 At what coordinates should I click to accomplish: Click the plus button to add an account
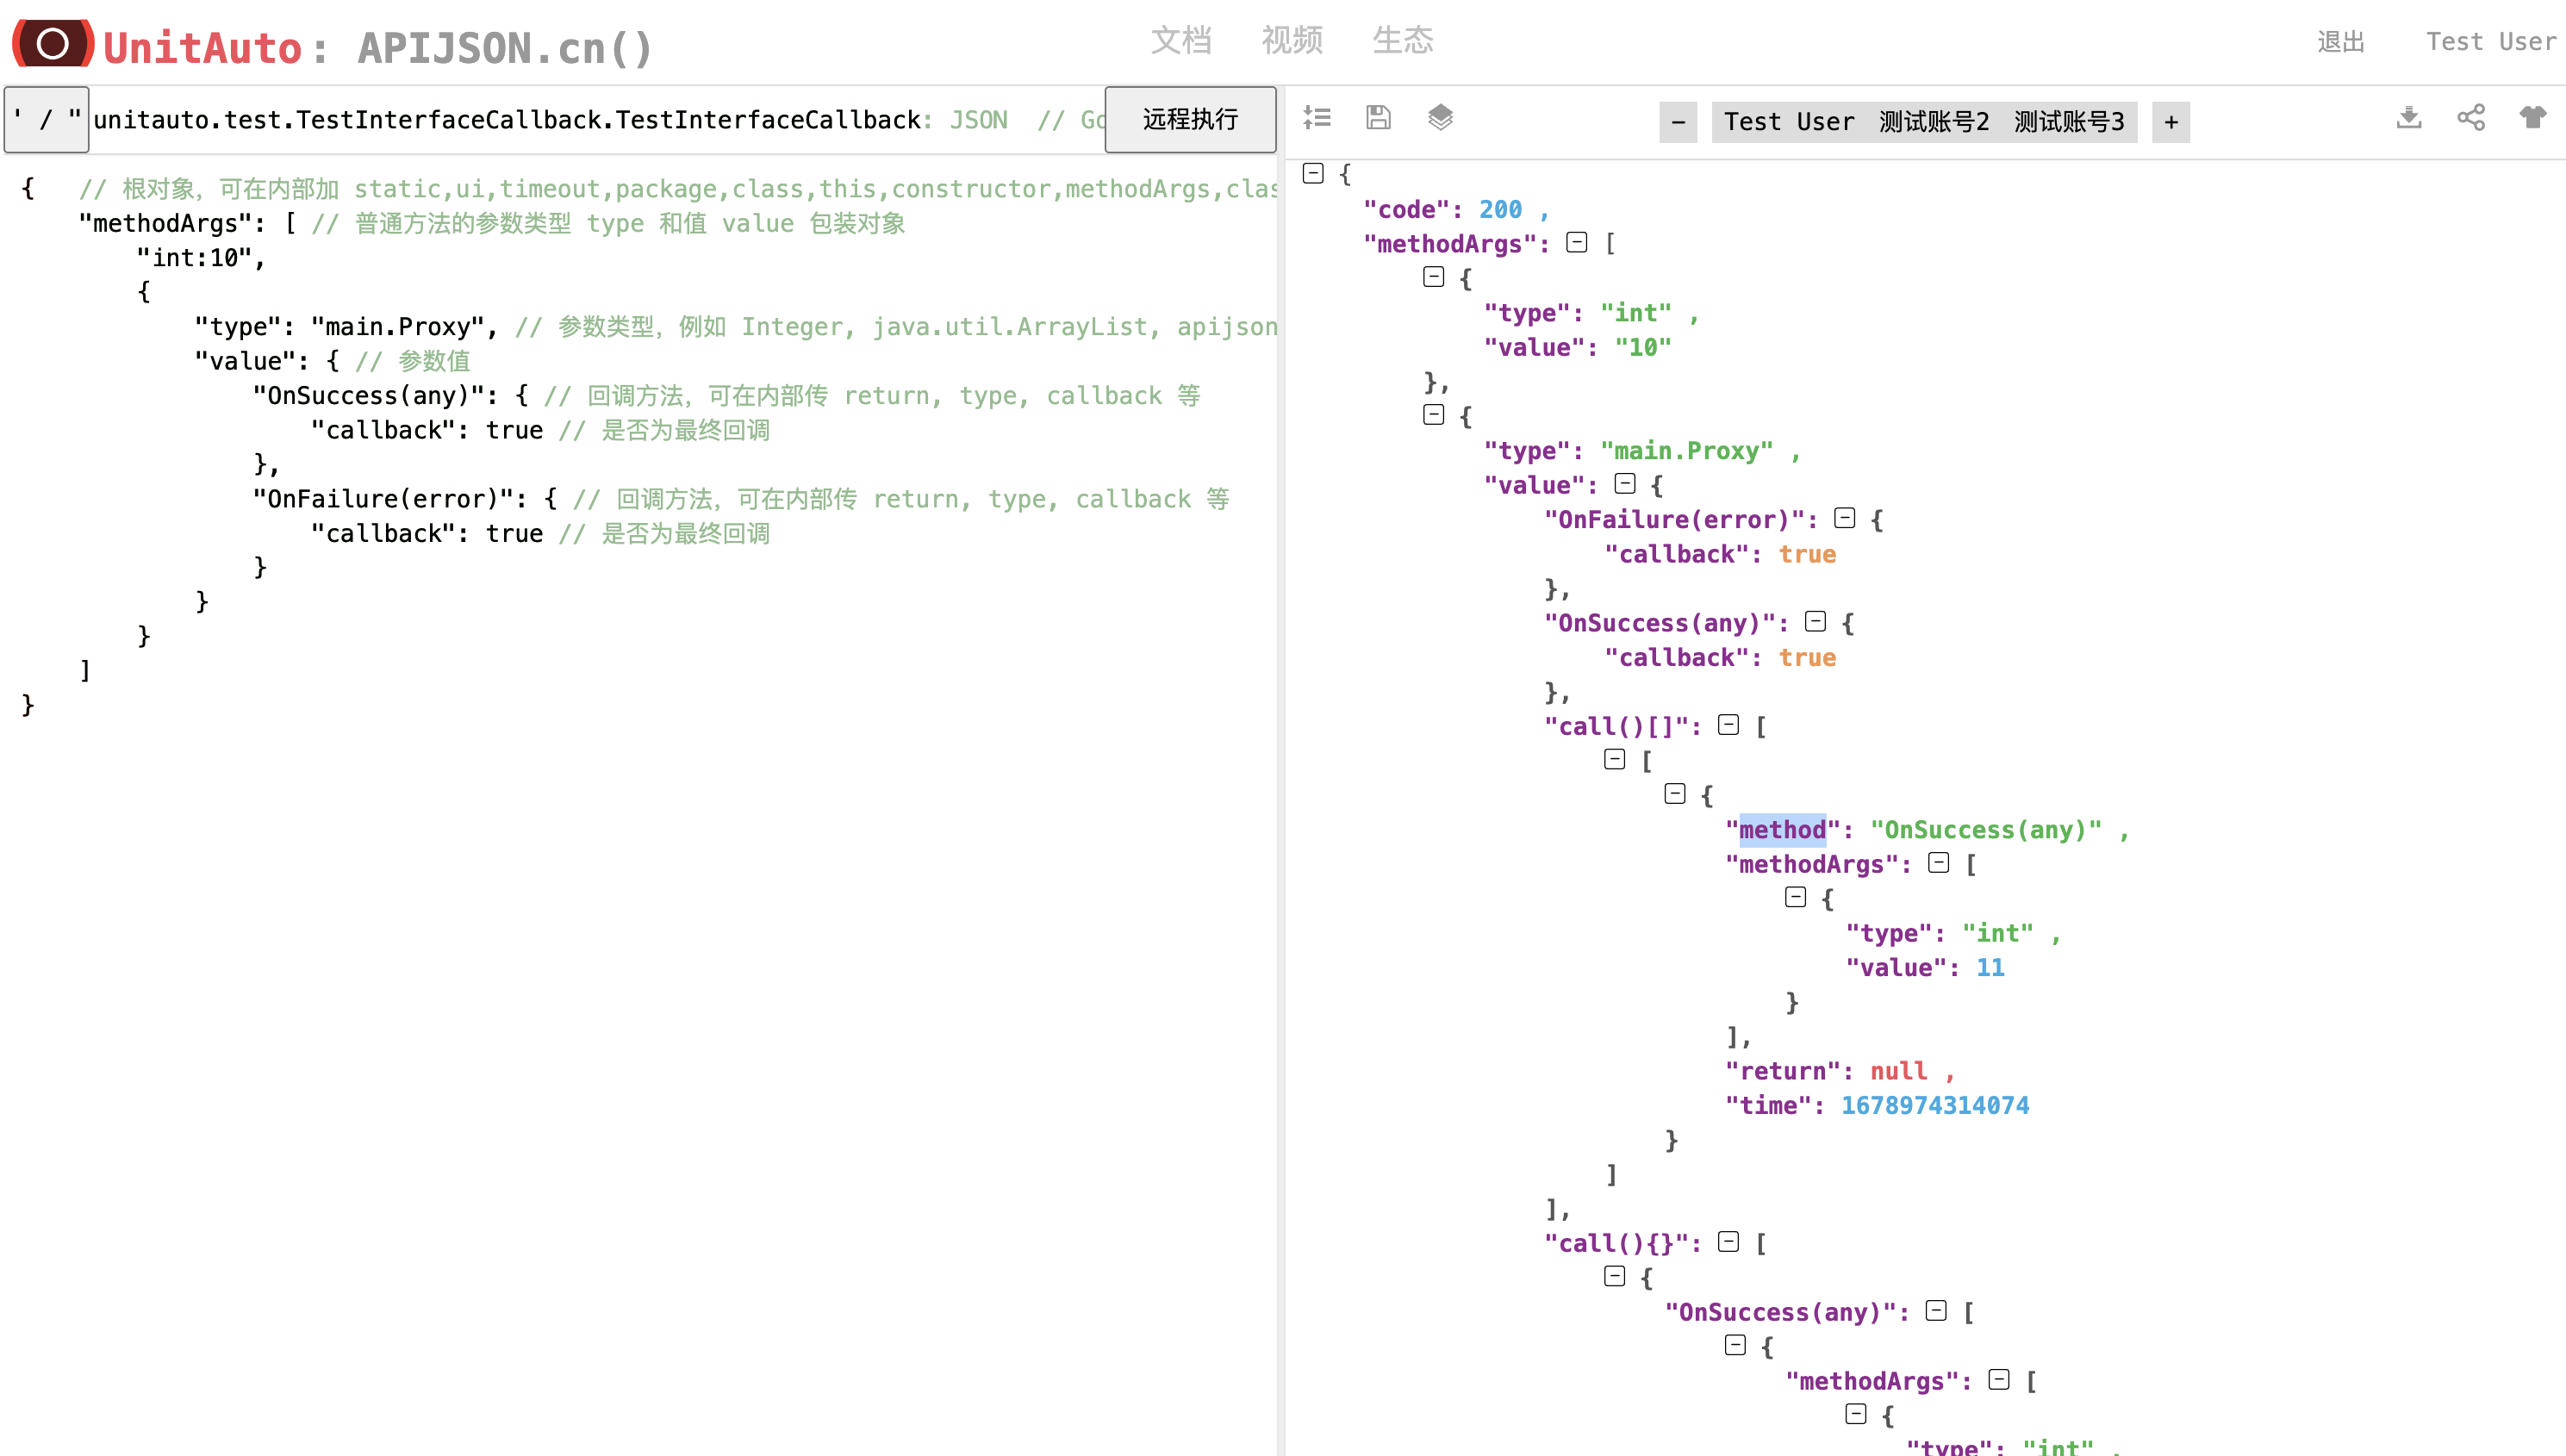point(2171,122)
